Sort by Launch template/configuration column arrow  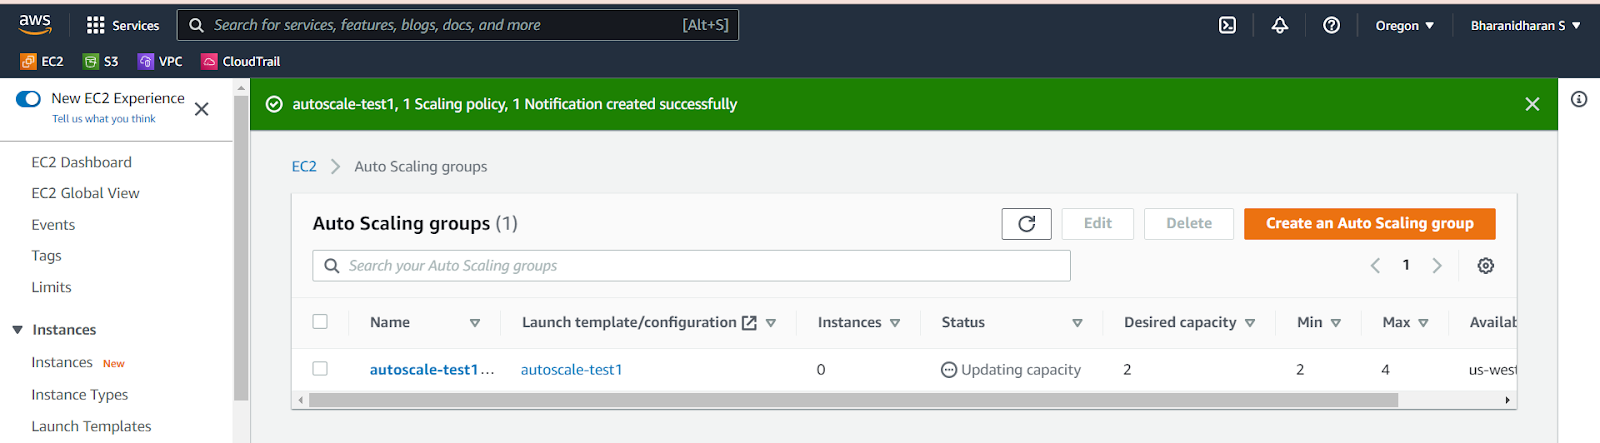pyautogui.click(x=771, y=323)
